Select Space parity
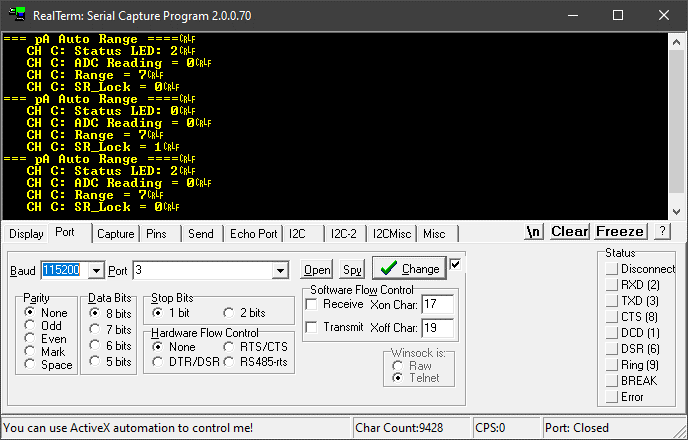Viewport: 688px width, 440px height. [x=30, y=364]
